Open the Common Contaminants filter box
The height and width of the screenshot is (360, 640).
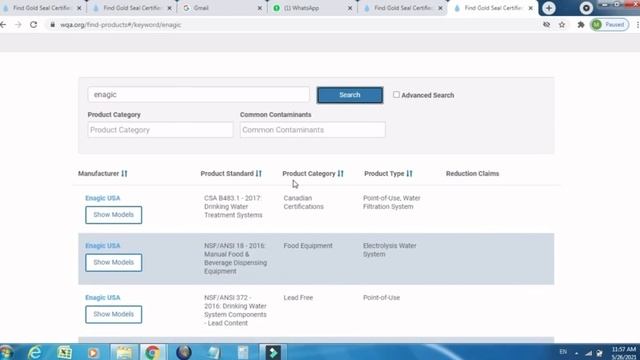pos(312,130)
